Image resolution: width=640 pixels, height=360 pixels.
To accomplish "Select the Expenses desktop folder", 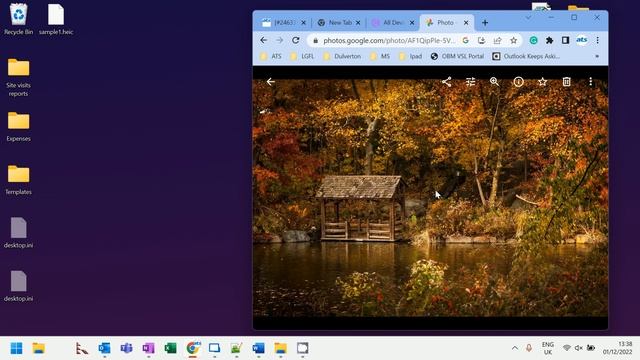I will coord(18,127).
